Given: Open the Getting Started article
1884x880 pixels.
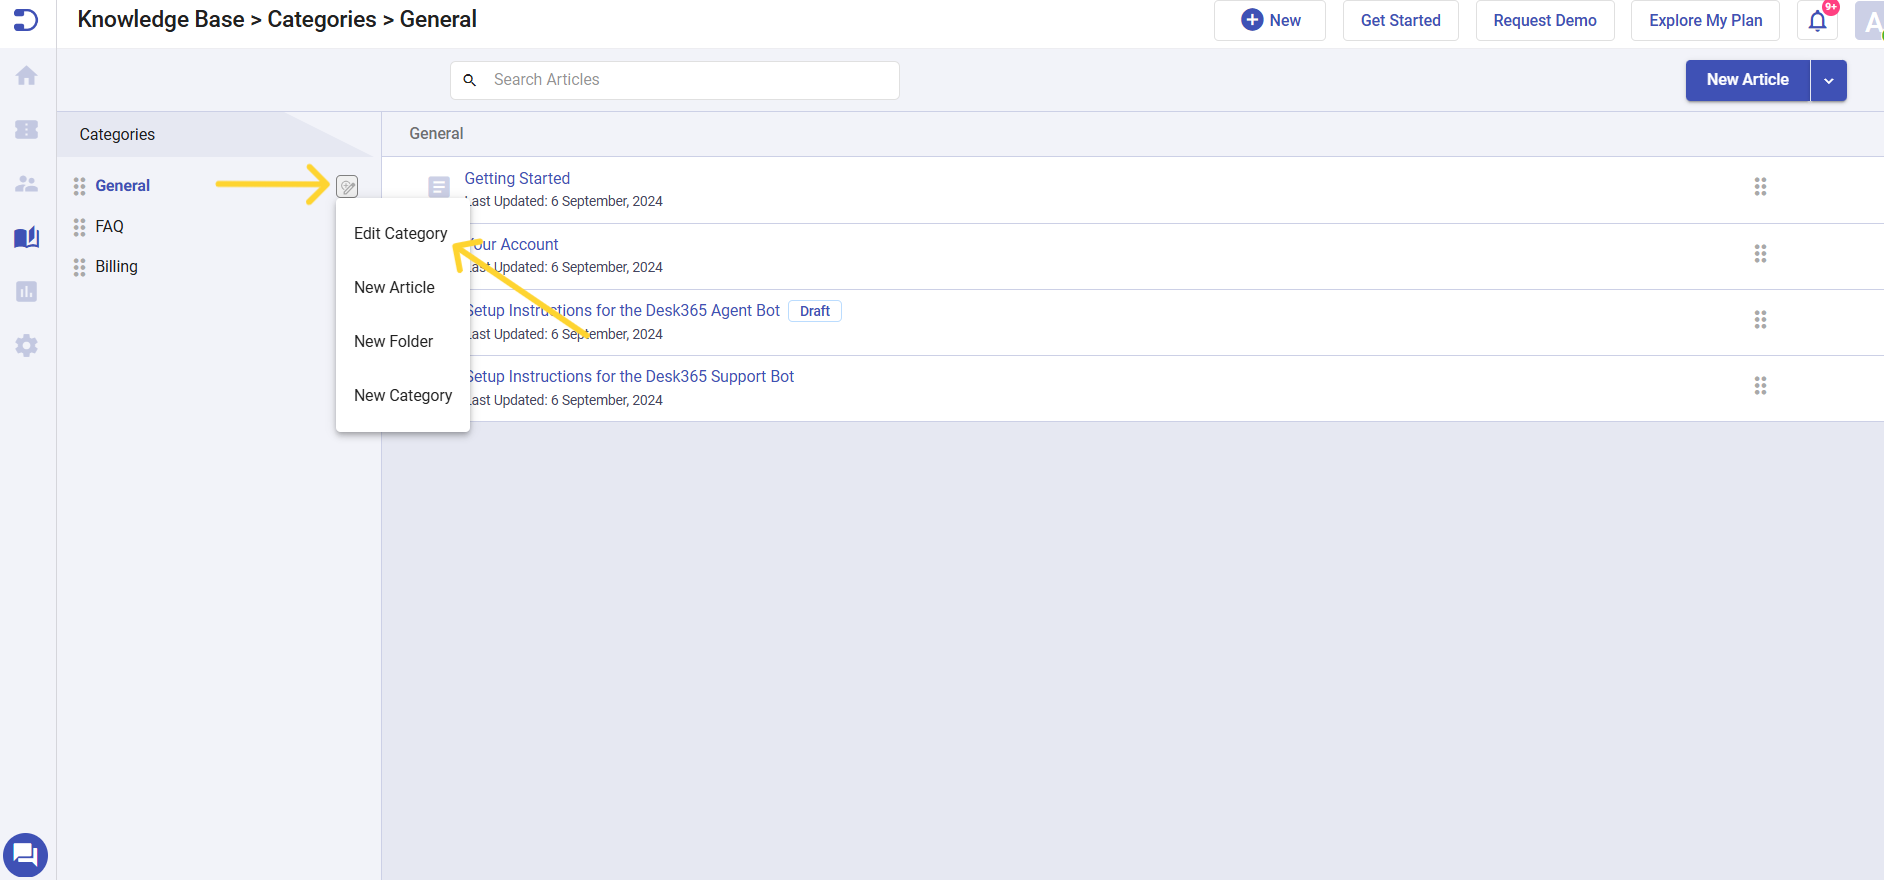Looking at the screenshot, I should [517, 178].
